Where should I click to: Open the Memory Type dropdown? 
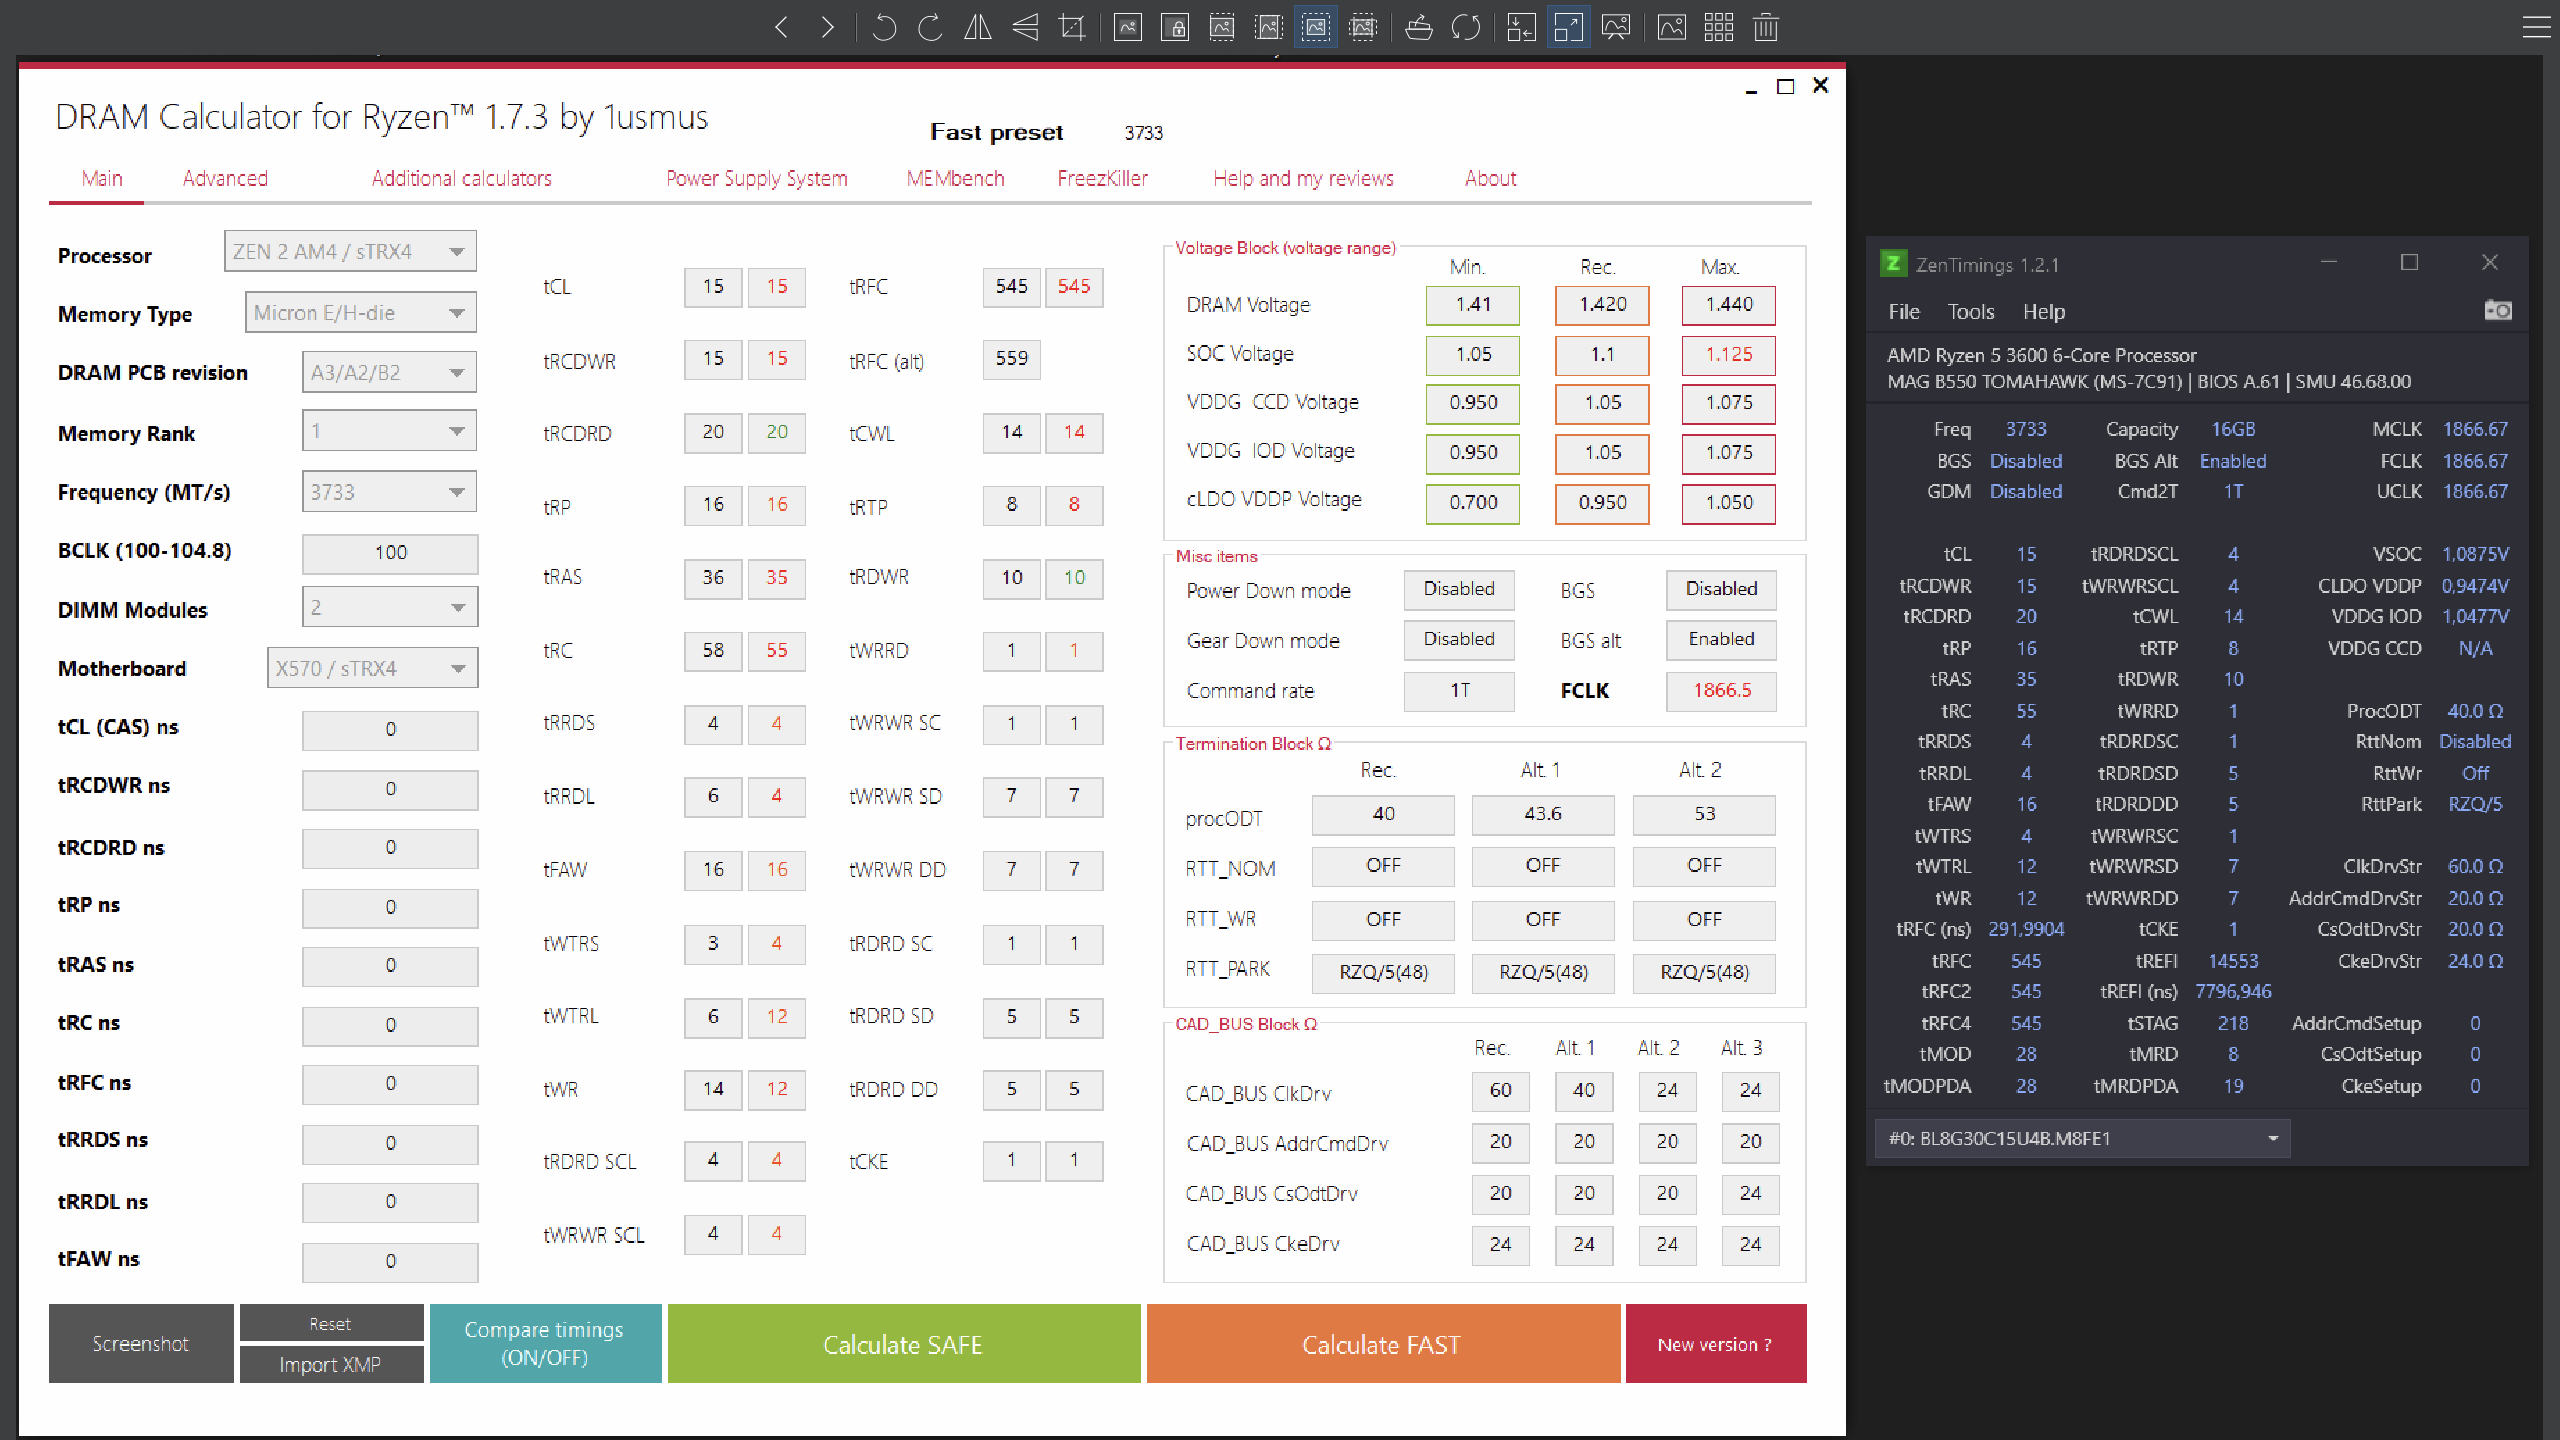(361, 313)
